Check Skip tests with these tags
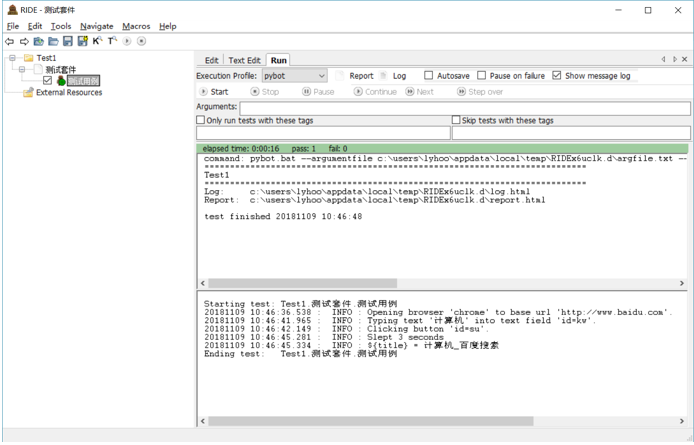The width and height of the screenshot is (694, 445). 456,120
